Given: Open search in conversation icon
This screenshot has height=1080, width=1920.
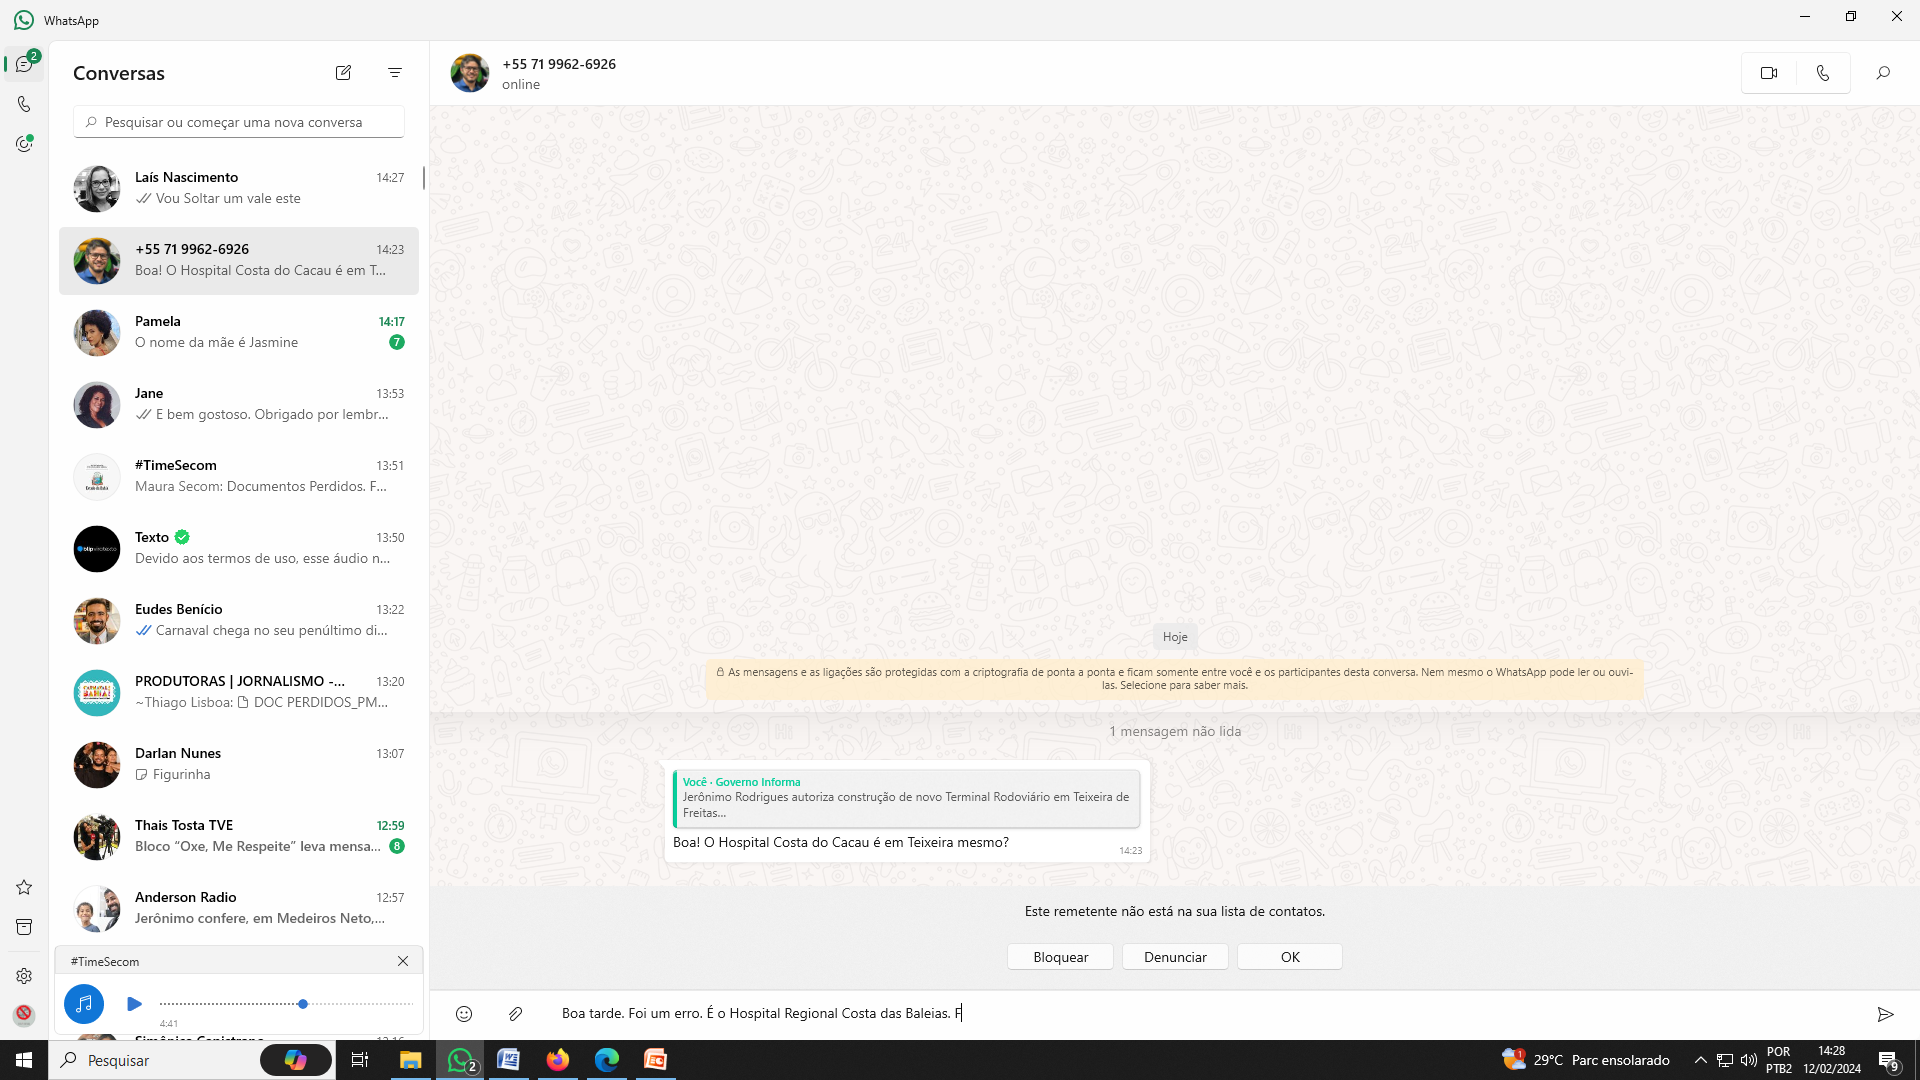Looking at the screenshot, I should tap(1882, 73).
